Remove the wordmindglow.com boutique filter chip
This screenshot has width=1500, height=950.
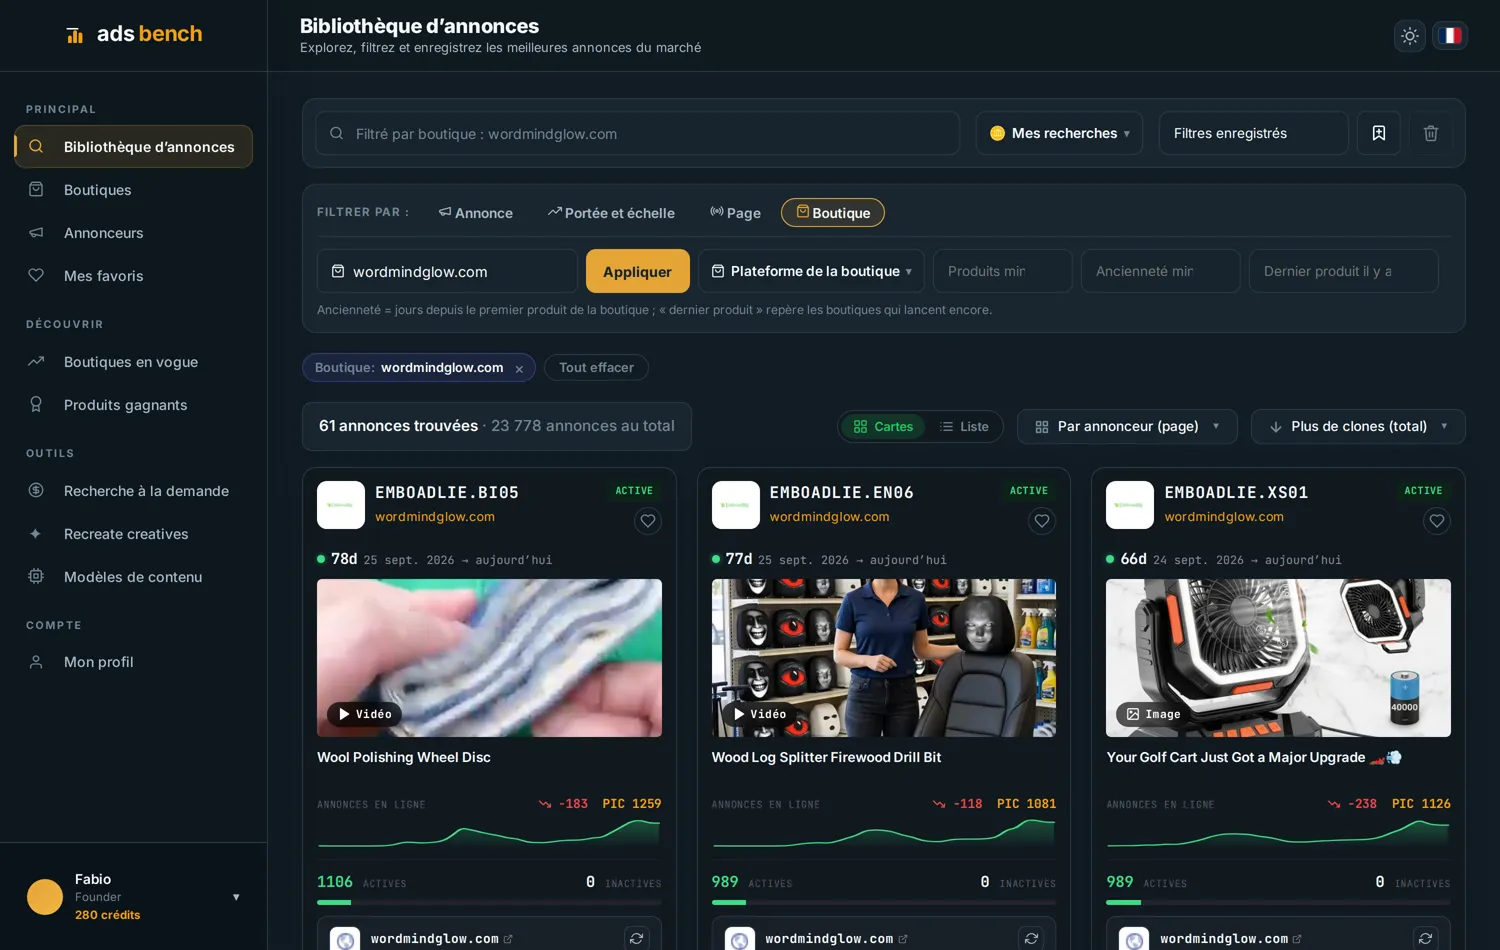tap(519, 369)
